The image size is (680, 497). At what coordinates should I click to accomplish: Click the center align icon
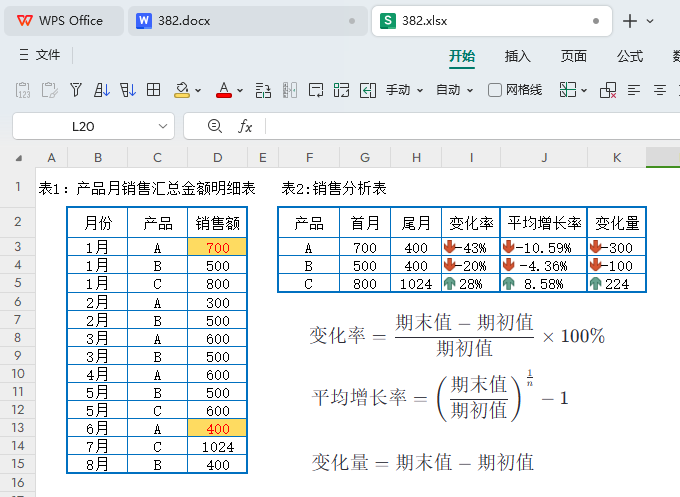coord(660,90)
